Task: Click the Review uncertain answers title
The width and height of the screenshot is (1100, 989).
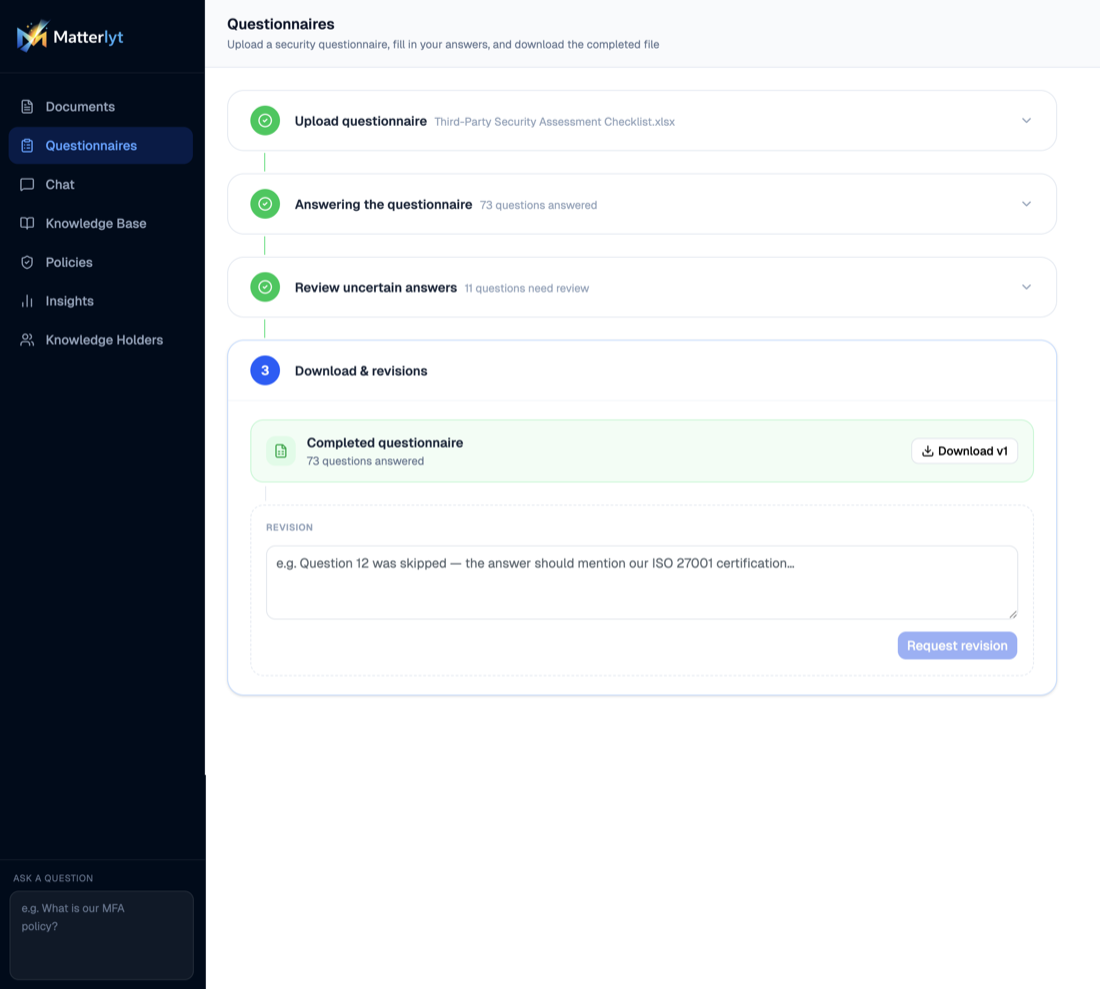Action: (375, 288)
